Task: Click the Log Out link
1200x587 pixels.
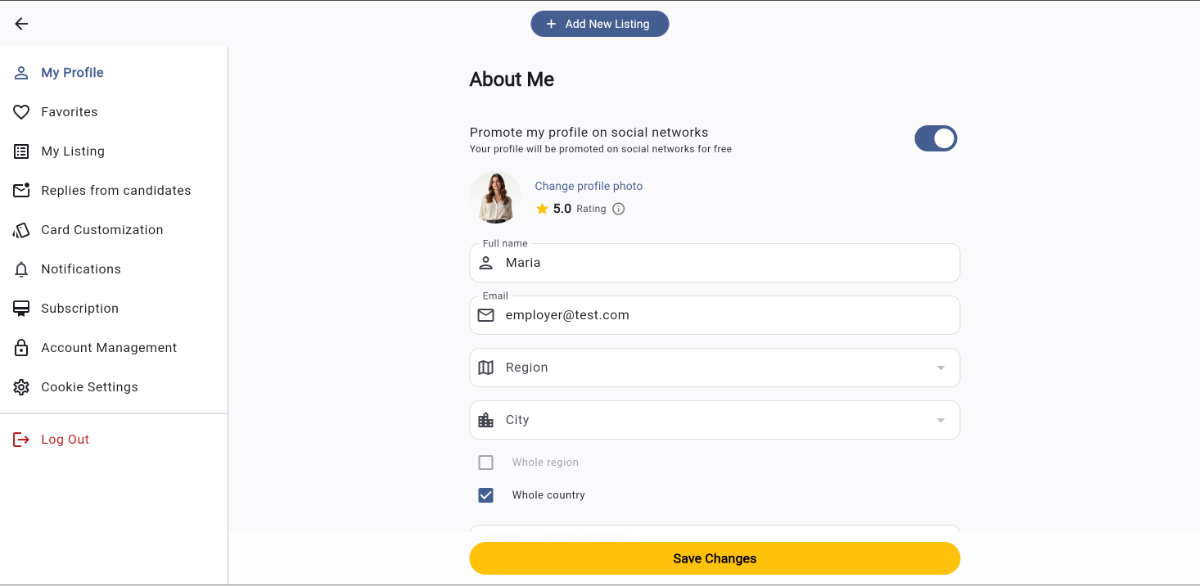Action: (65, 440)
